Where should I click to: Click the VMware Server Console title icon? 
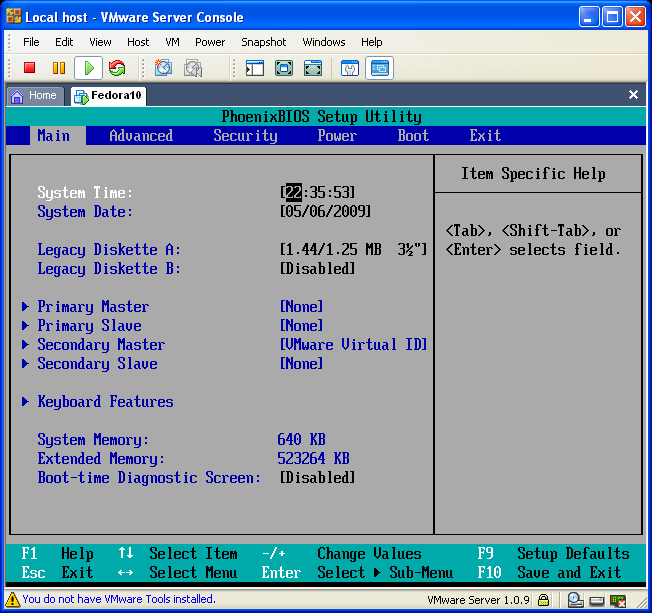tap(14, 16)
